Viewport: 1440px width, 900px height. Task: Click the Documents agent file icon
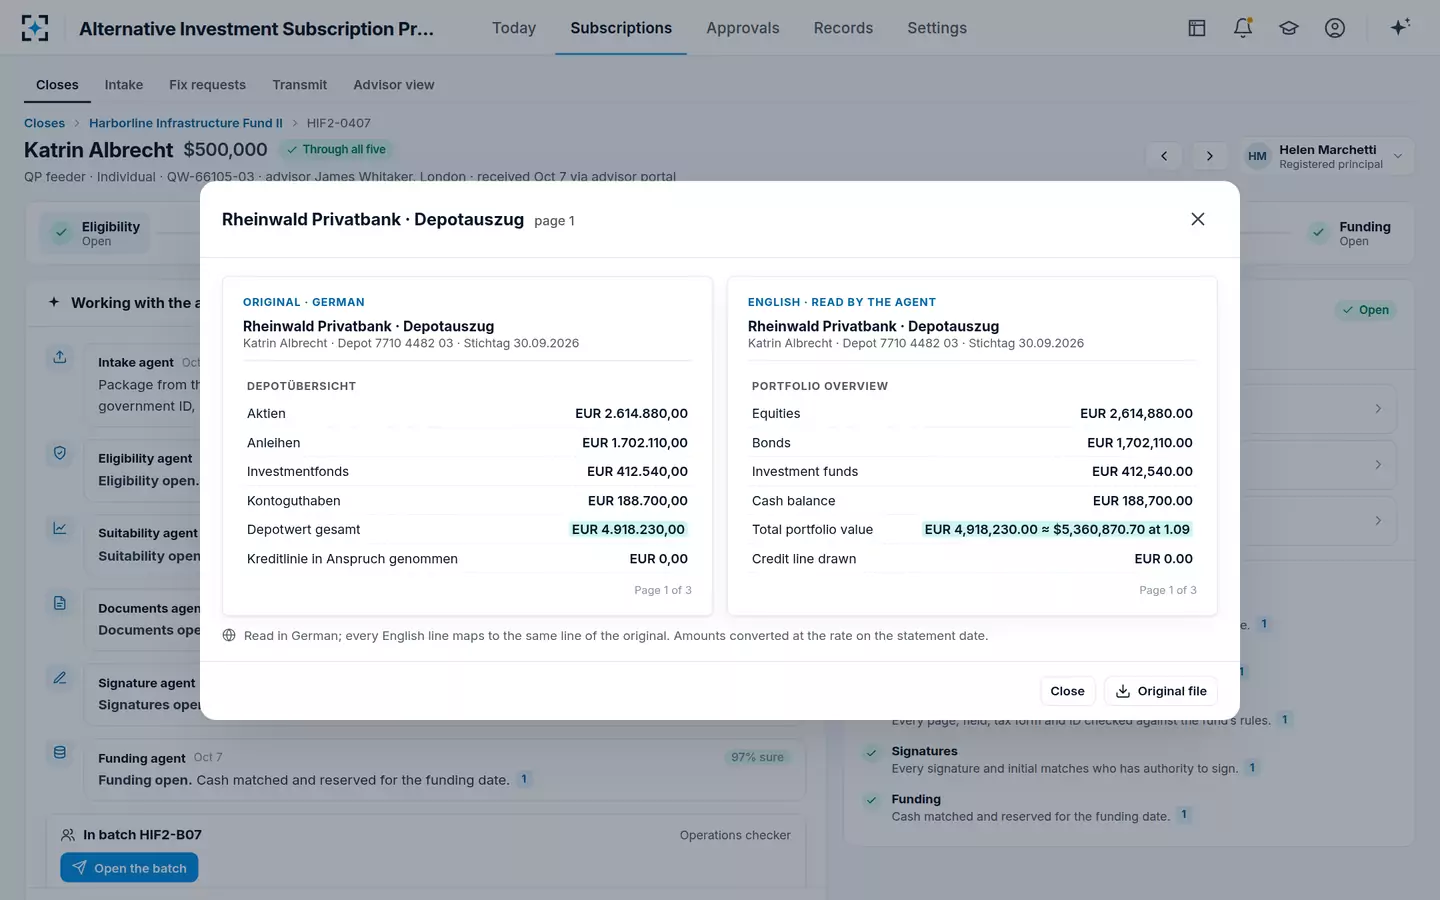[x=60, y=603]
